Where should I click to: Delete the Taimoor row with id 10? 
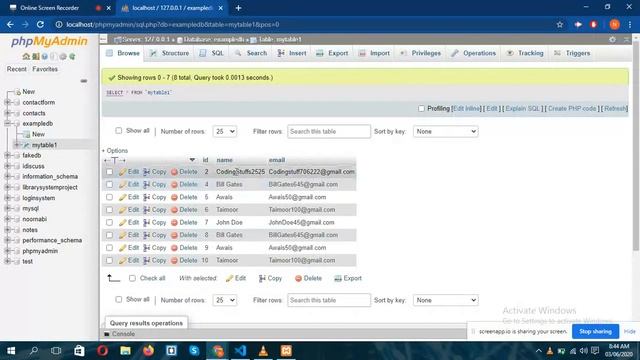[184, 260]
